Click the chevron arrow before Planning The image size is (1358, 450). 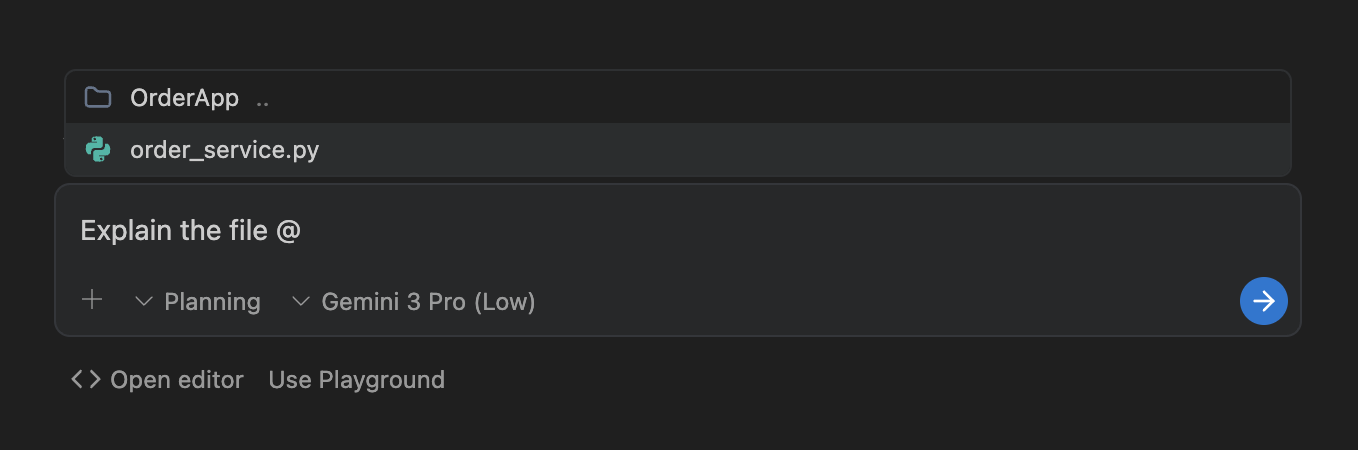point(144,302)
